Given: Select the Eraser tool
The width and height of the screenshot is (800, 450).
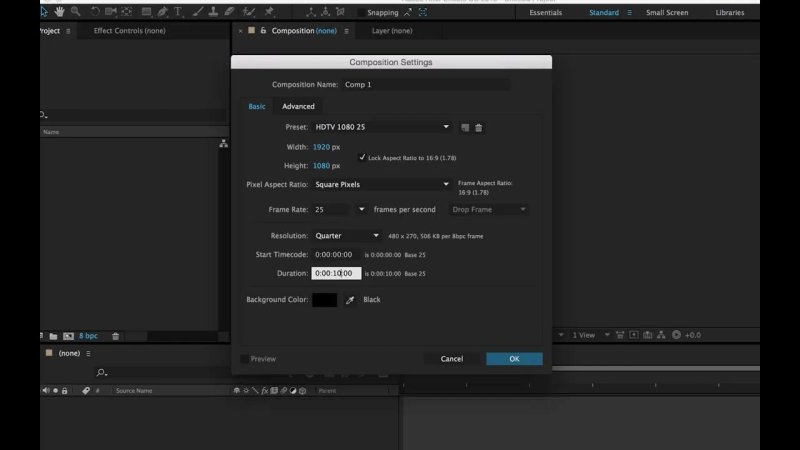Looking at the screenshot, I should 230,11.
